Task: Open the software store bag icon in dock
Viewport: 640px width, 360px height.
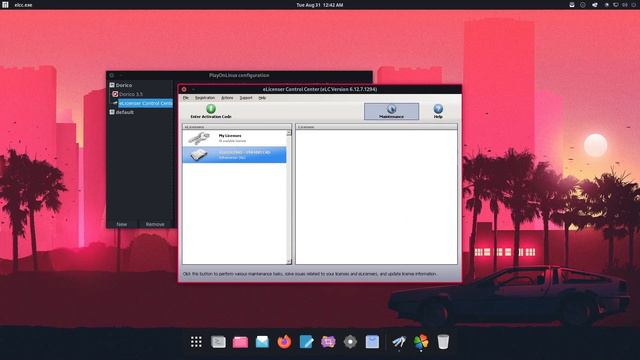Action: point(372,342)
